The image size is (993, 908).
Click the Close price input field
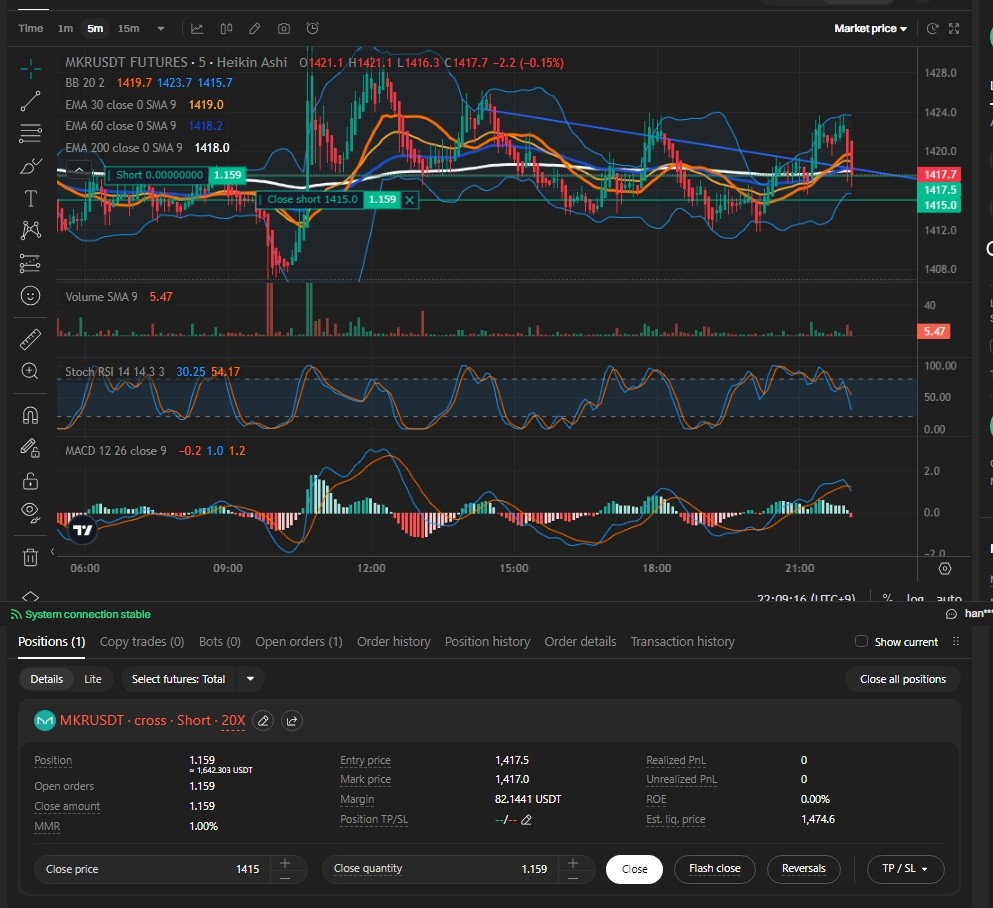point(152,869)
